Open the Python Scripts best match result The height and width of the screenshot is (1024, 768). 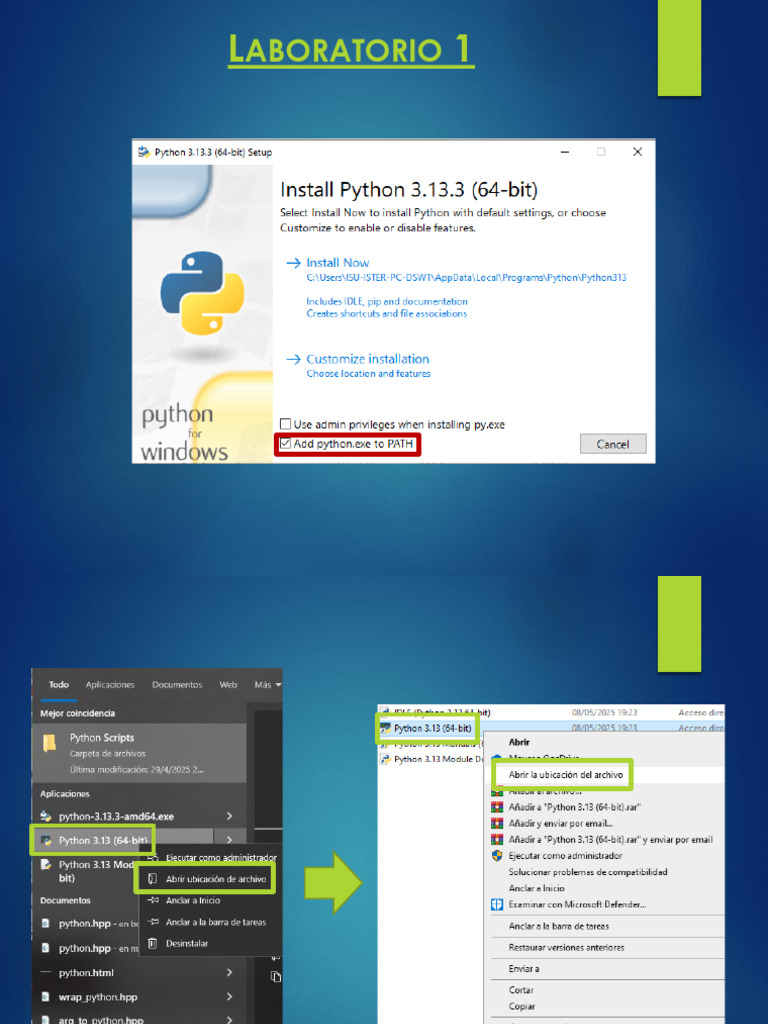[x=138, y=752]
